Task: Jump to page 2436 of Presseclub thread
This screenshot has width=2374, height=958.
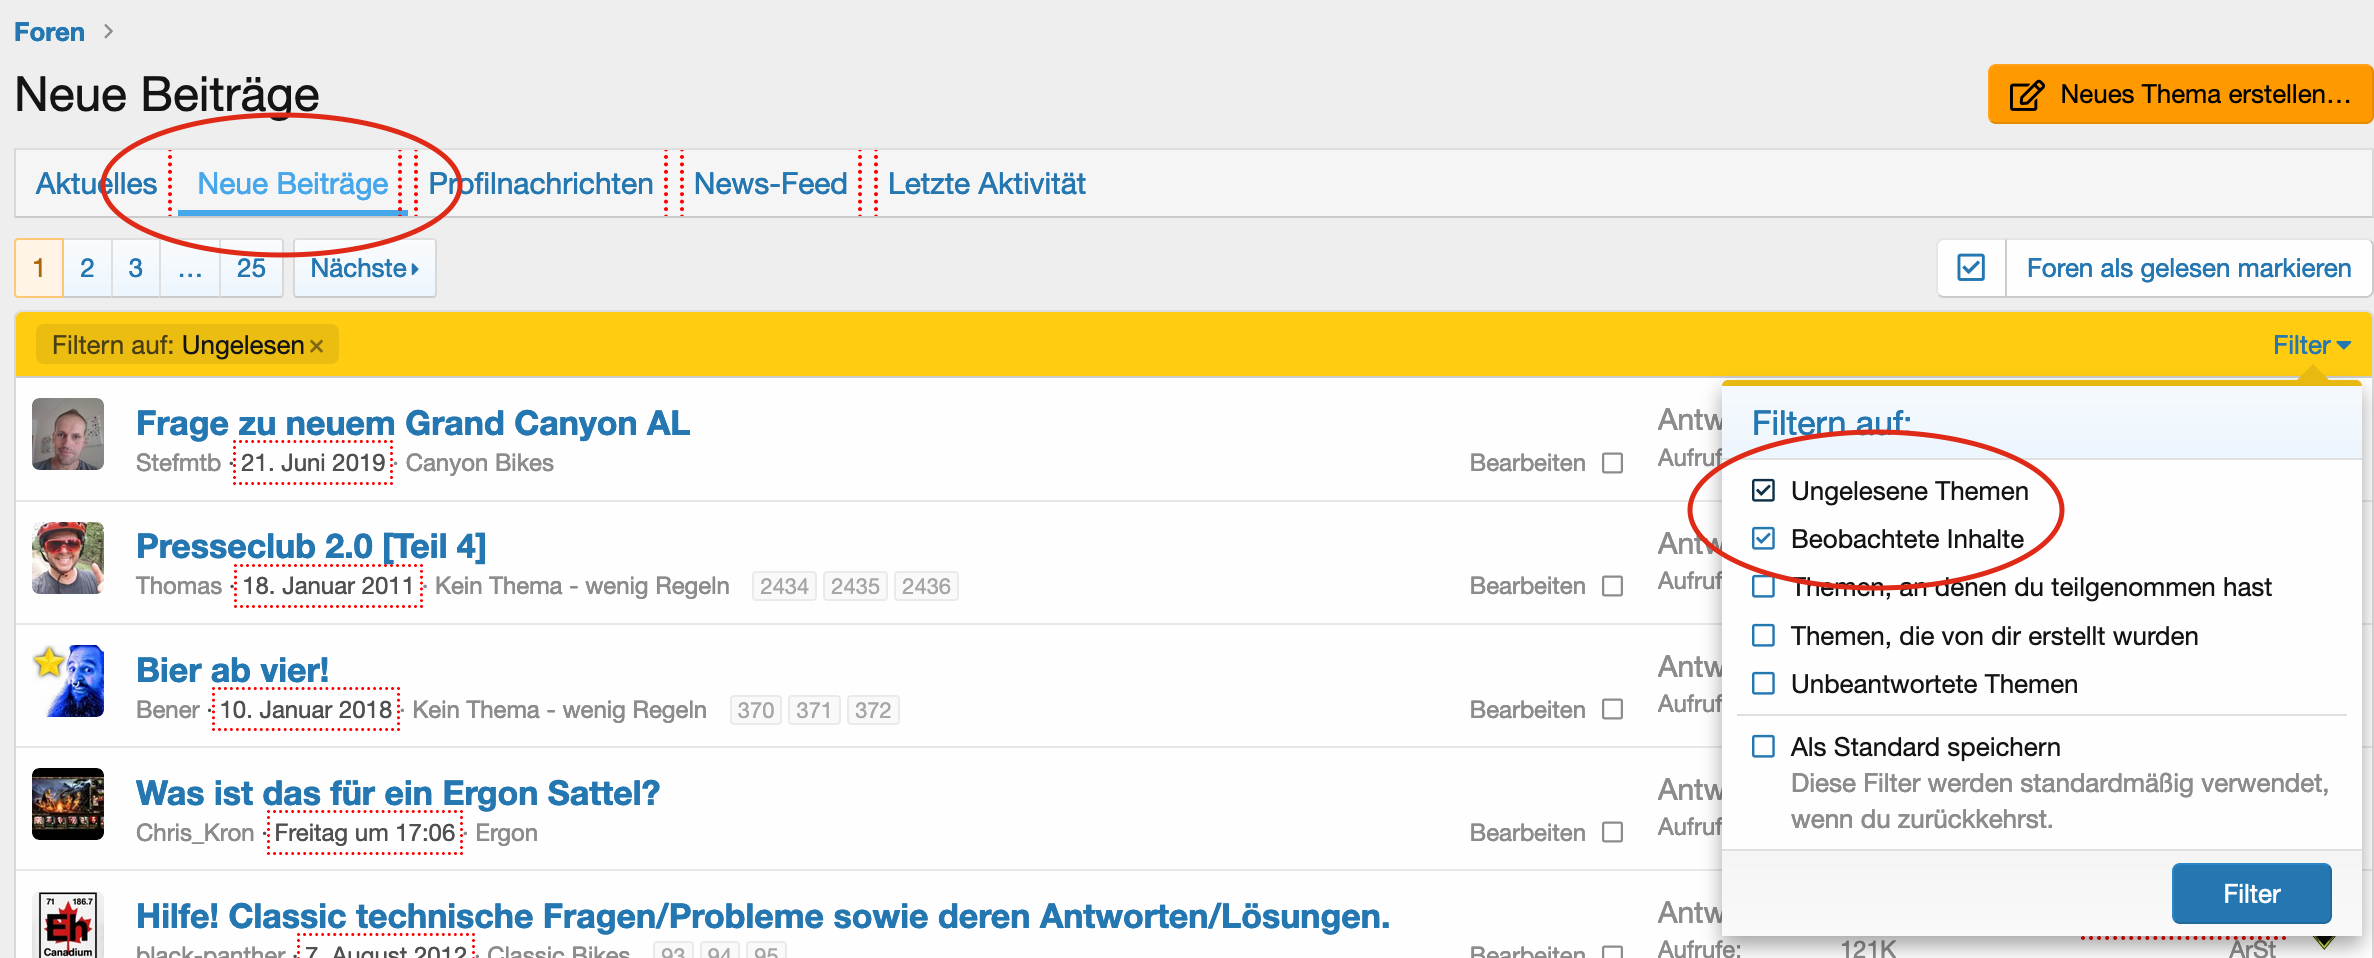Action: [x=925, y=586]
